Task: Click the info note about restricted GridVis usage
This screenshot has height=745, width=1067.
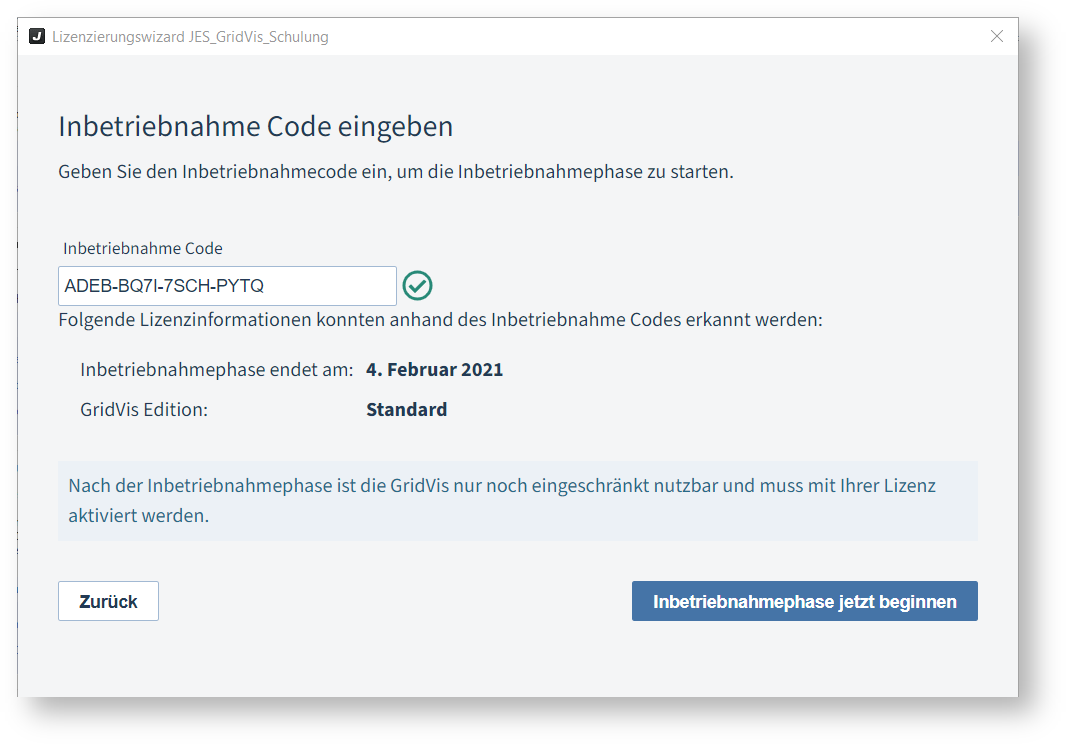Action: point(518,501)
